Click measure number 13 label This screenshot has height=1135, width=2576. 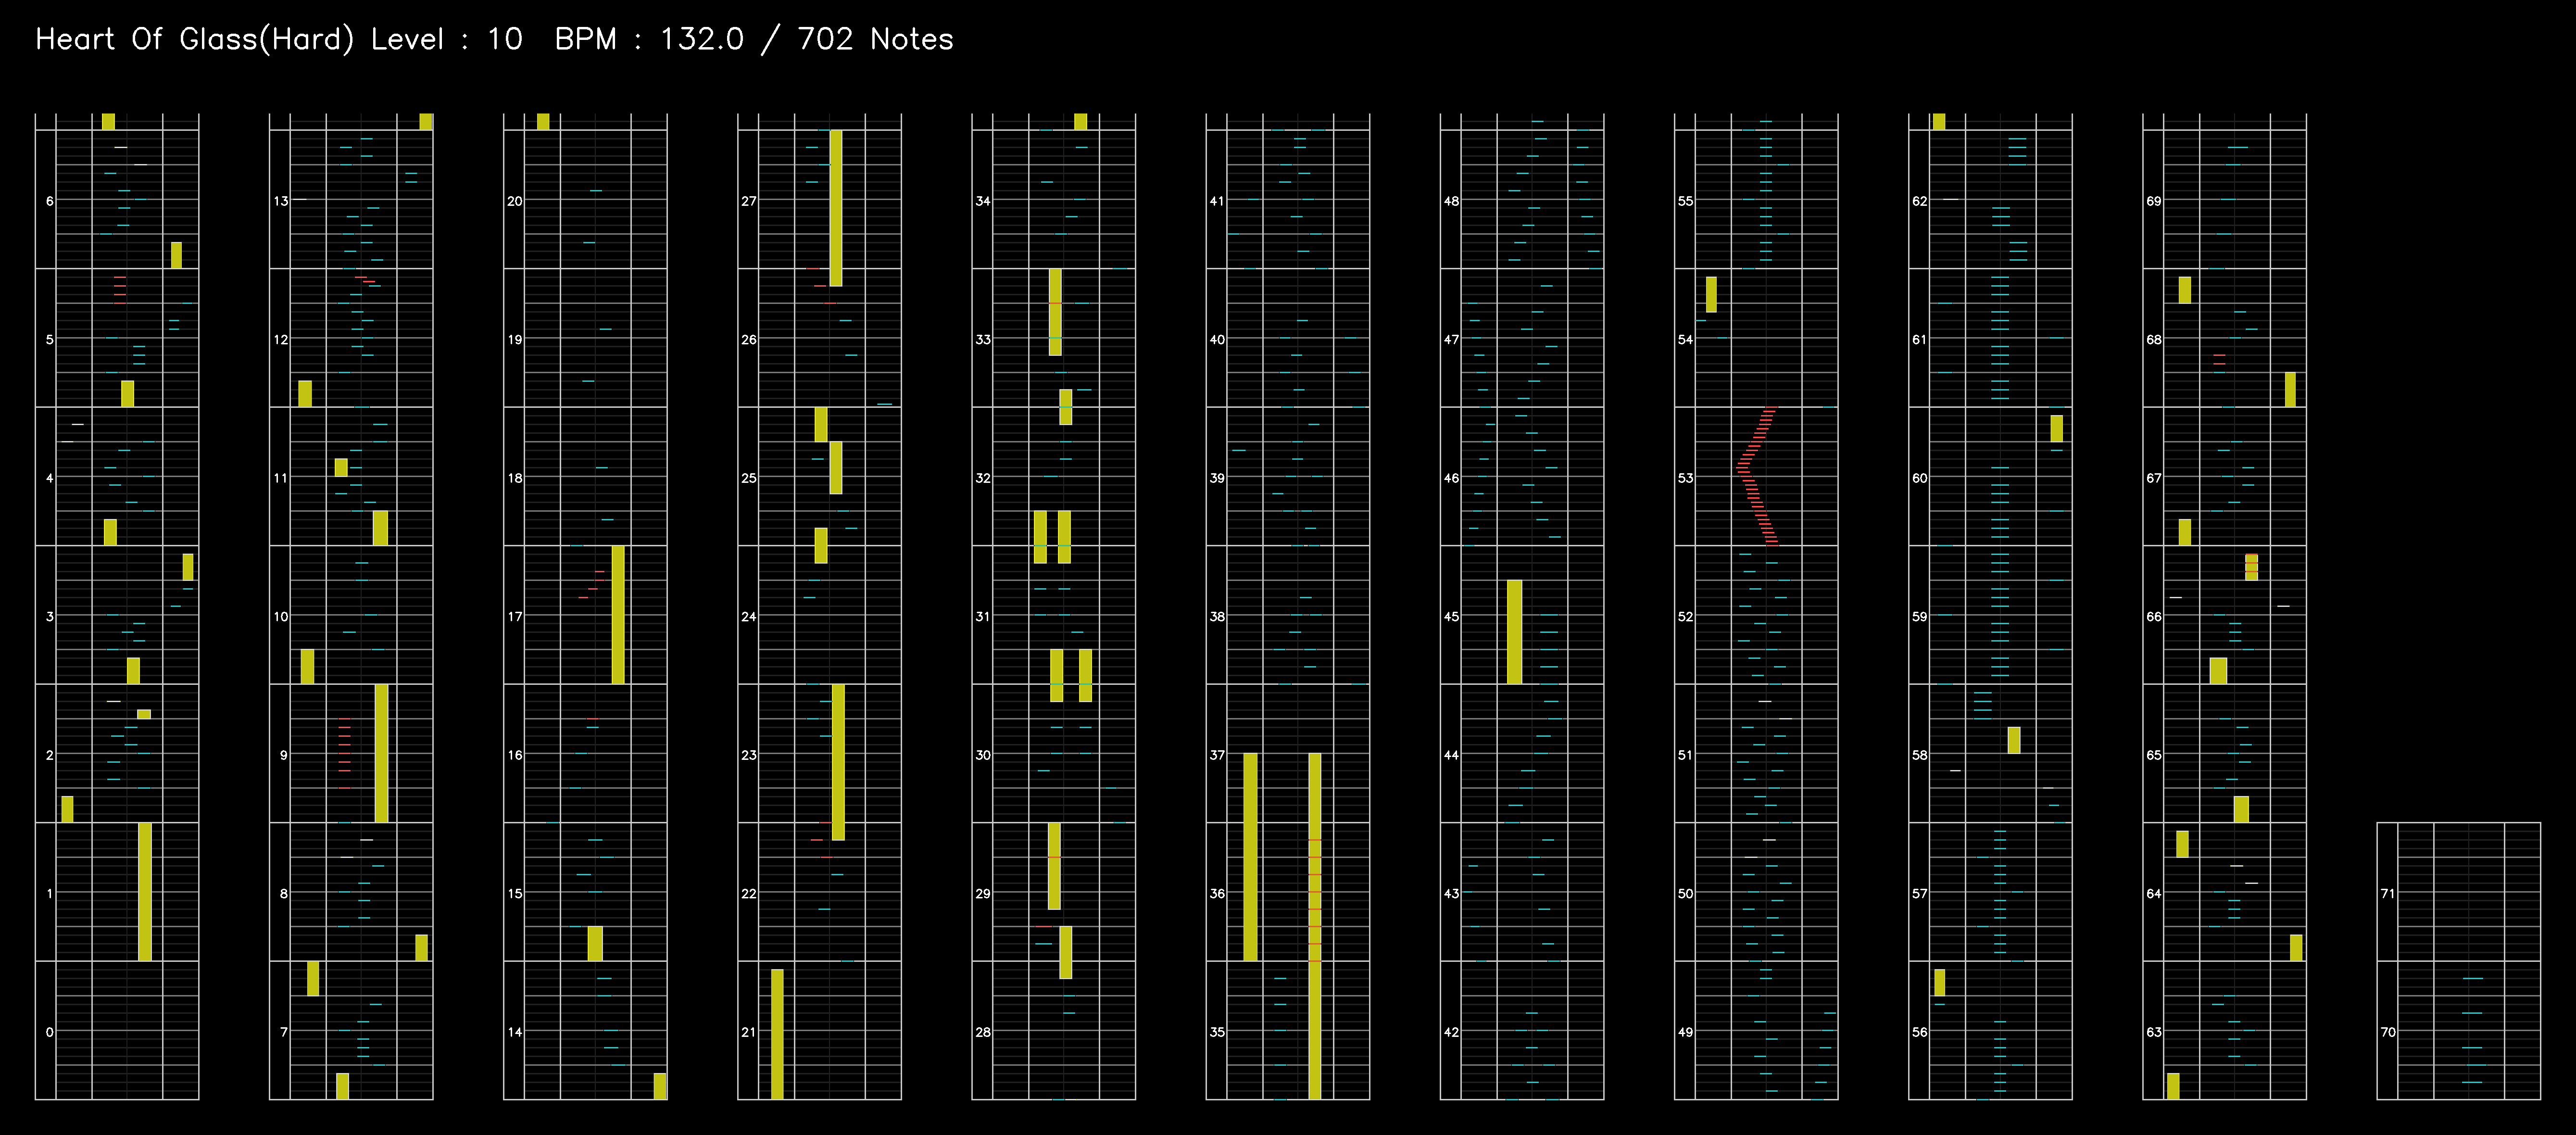click(281, 201)
